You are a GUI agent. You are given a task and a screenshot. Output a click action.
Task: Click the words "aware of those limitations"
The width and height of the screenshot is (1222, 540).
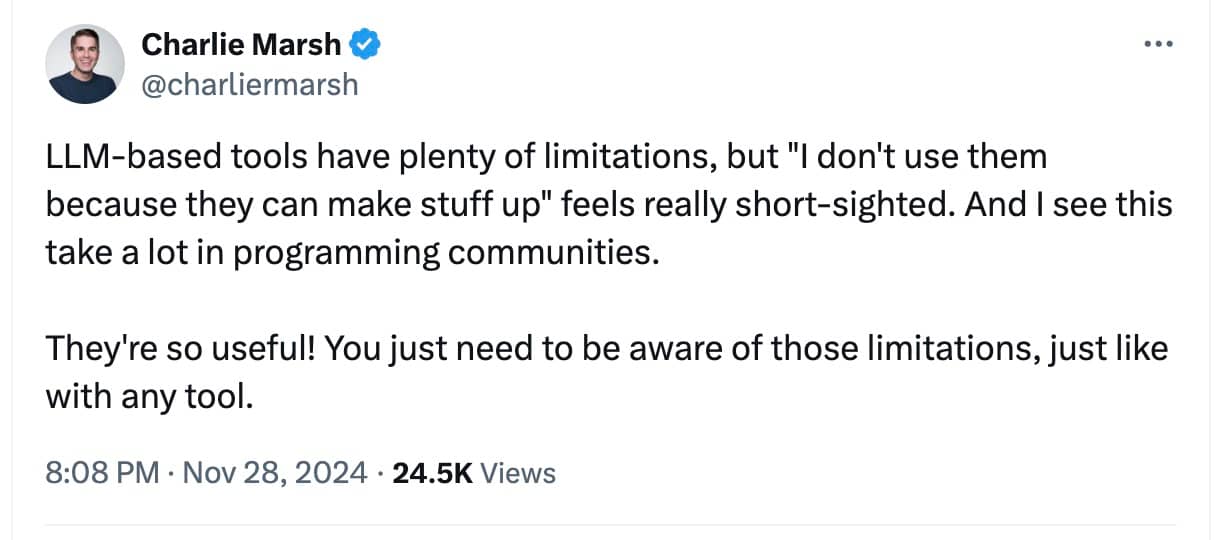click(x=798, y=350)
